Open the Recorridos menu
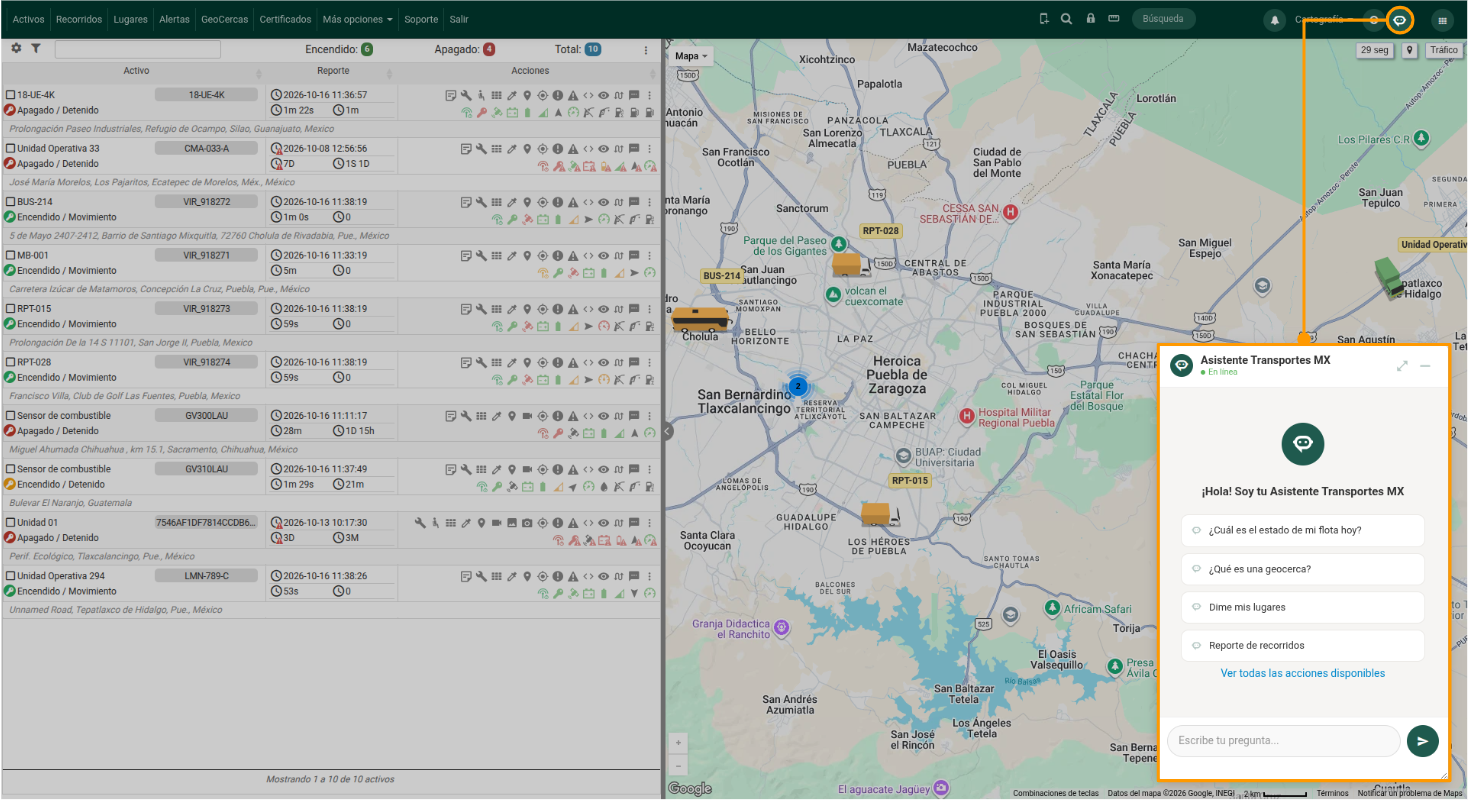 79,19
